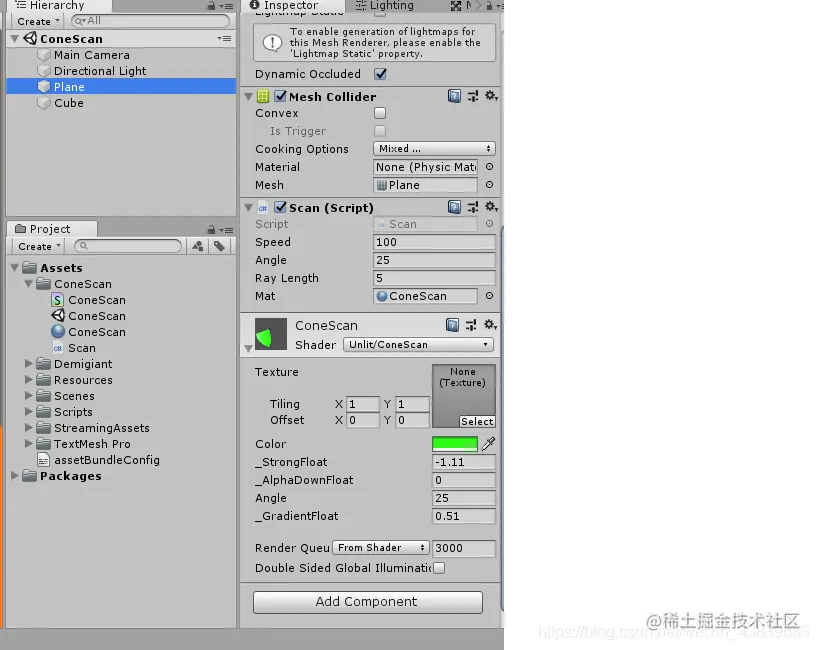The width and height of the screenshot is (819, 650).
Task: Click the Mat field object picker circle
Action: point(489,296)
